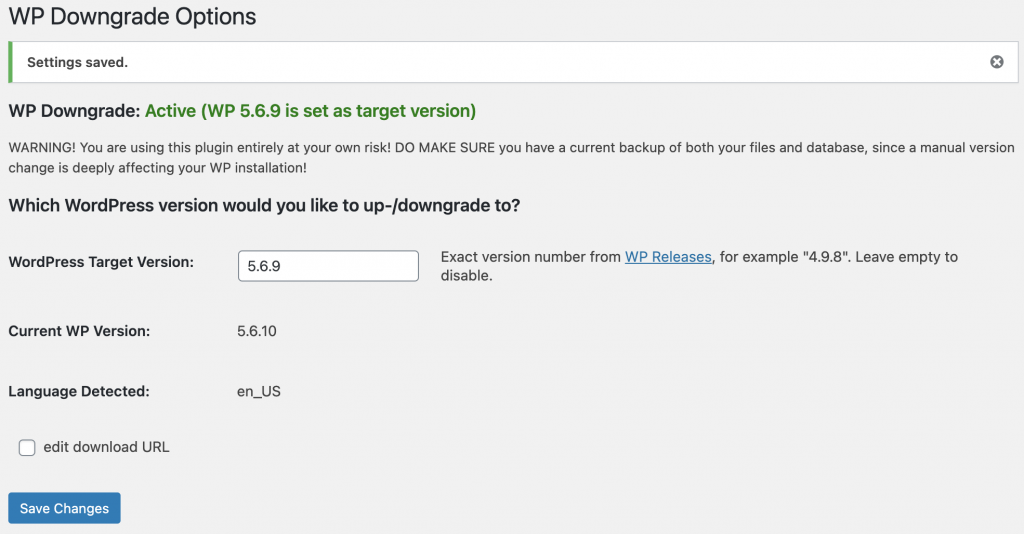The image size is (1024, 534).
Task: Dismiss the Settings saved notice
Action: click(x=996, y=62)
